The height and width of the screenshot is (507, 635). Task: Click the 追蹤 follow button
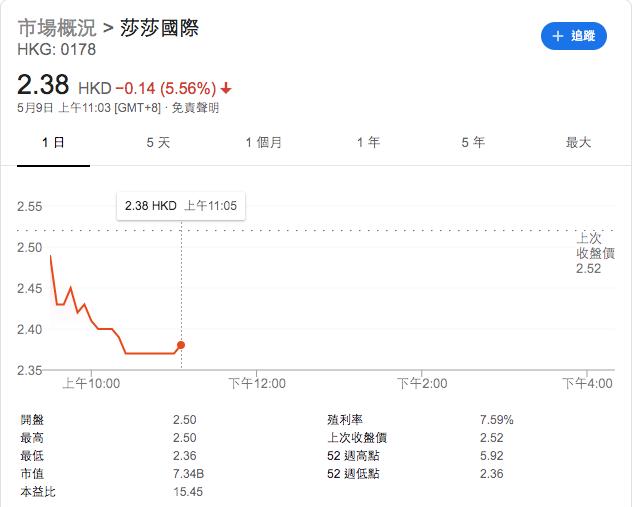pos(574,36)
